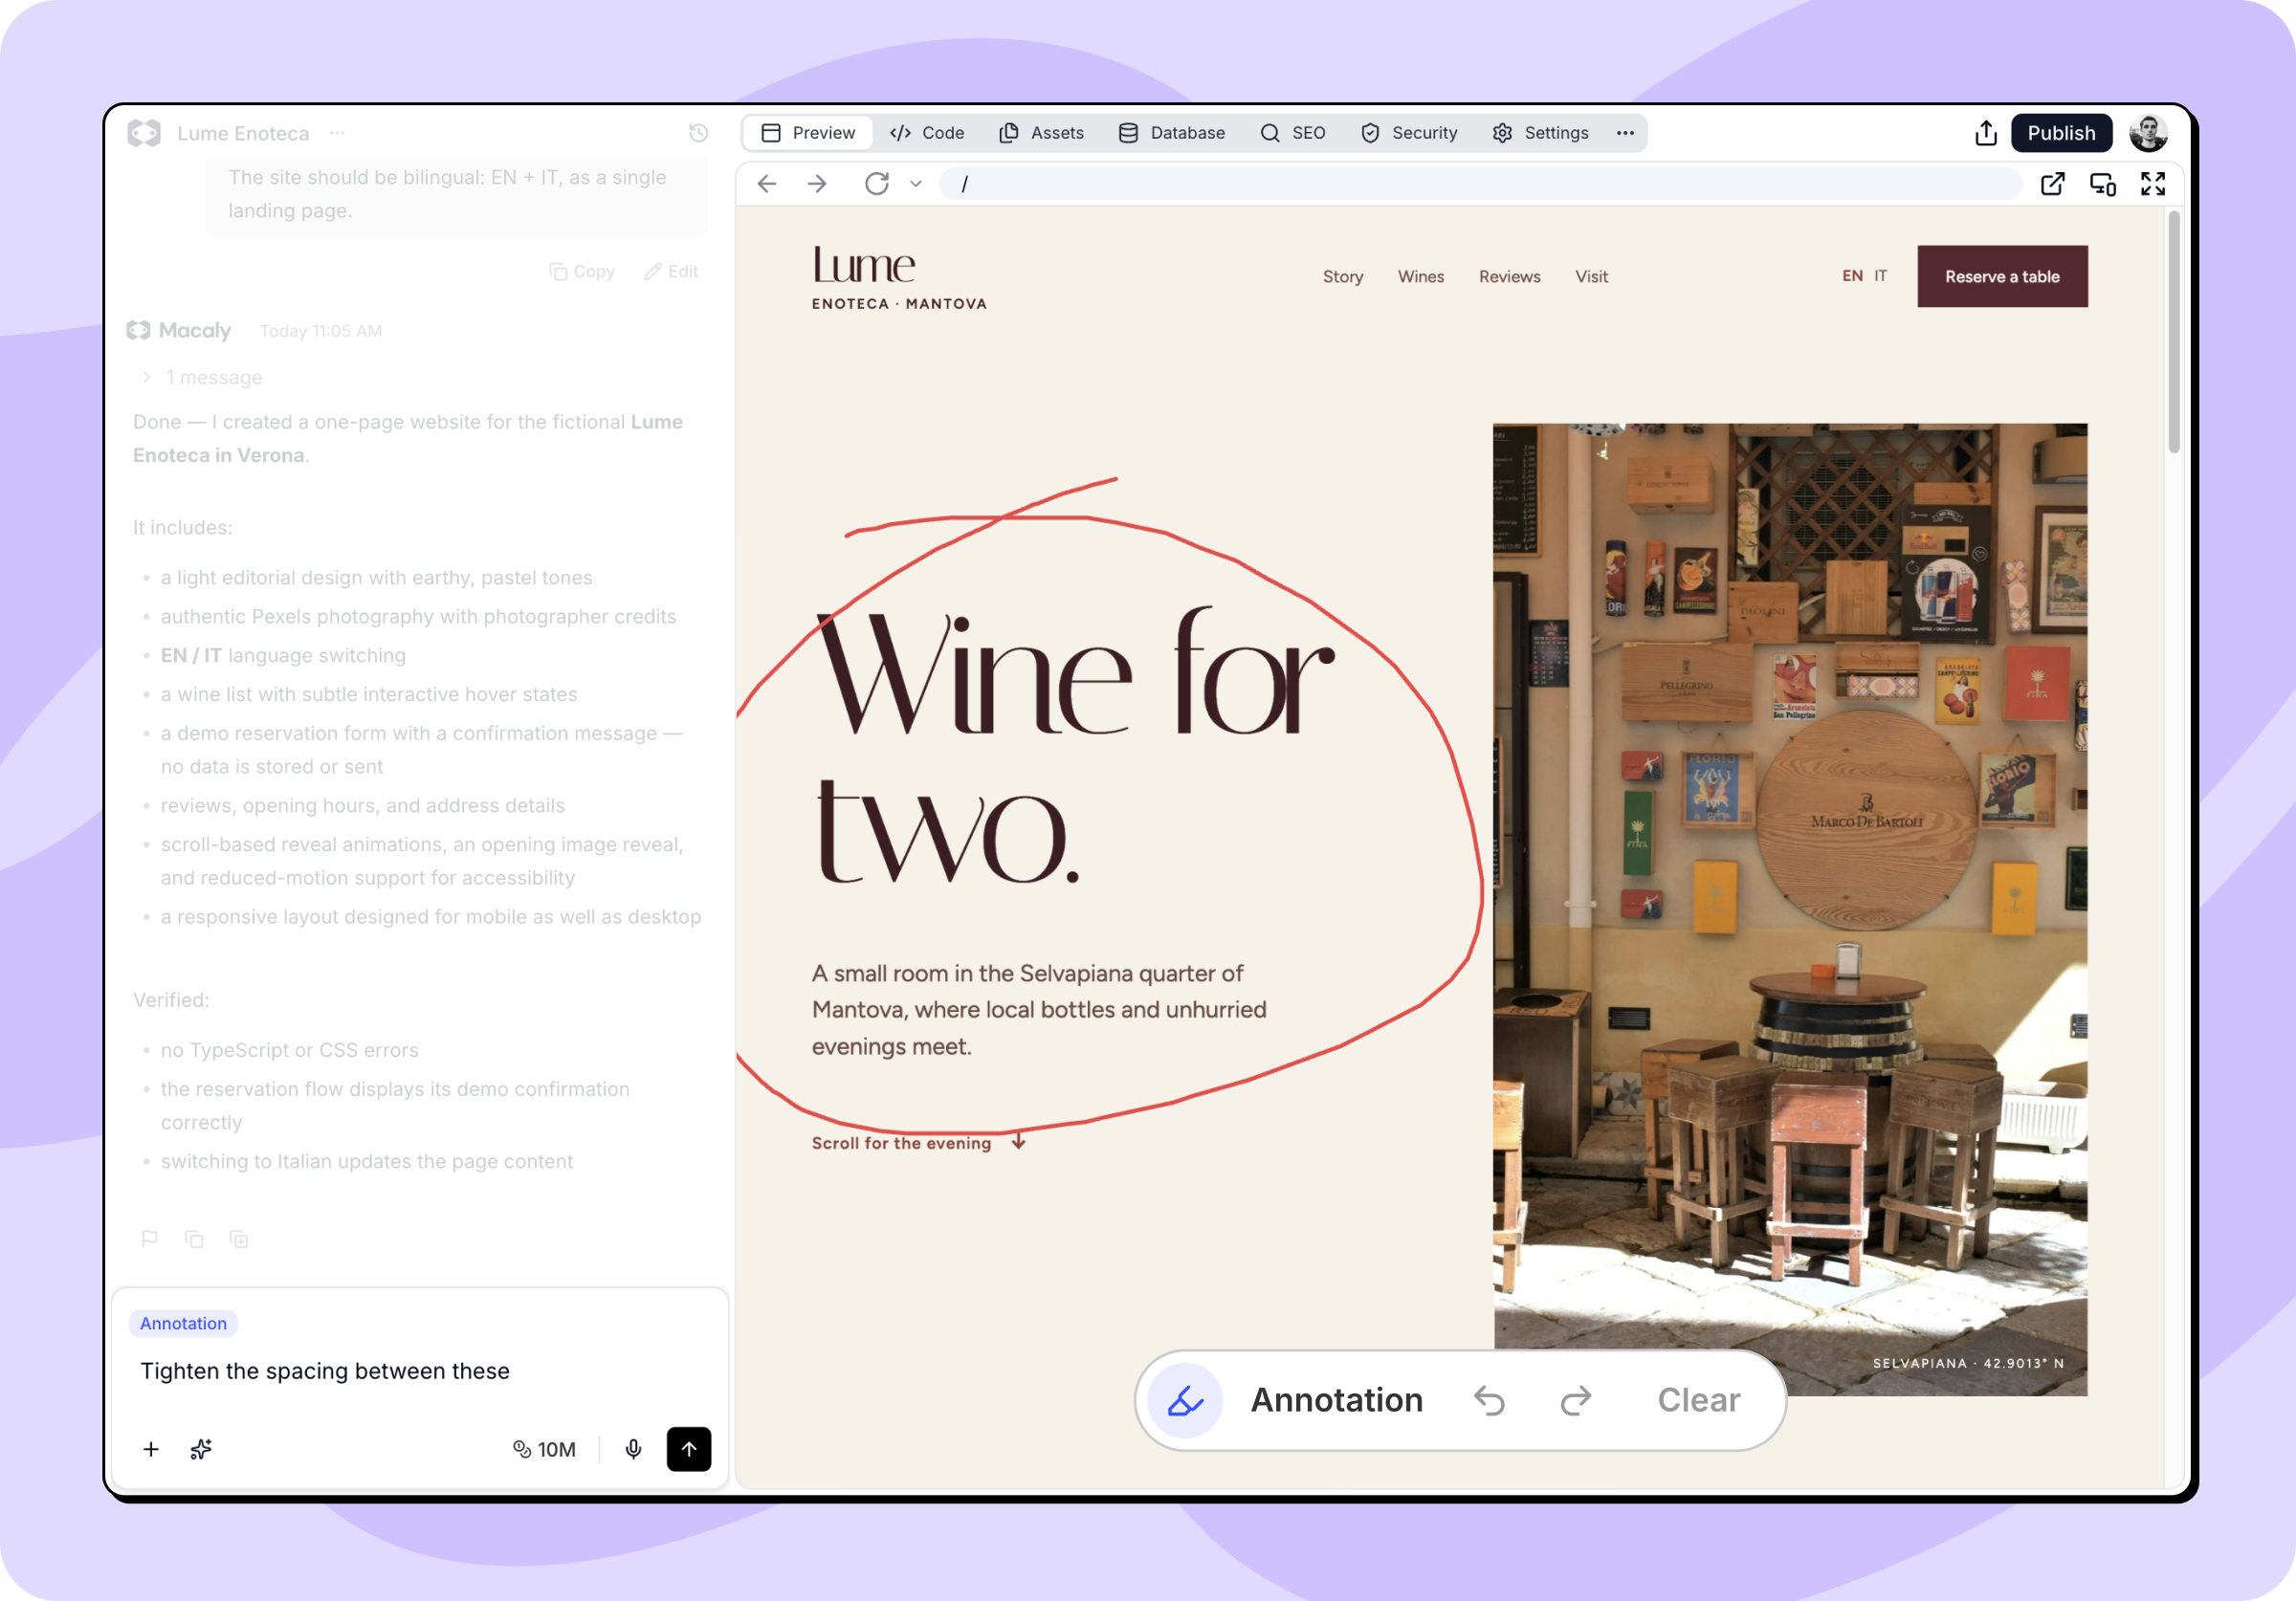Expand the '1 message' disclosure chevron

146,377
